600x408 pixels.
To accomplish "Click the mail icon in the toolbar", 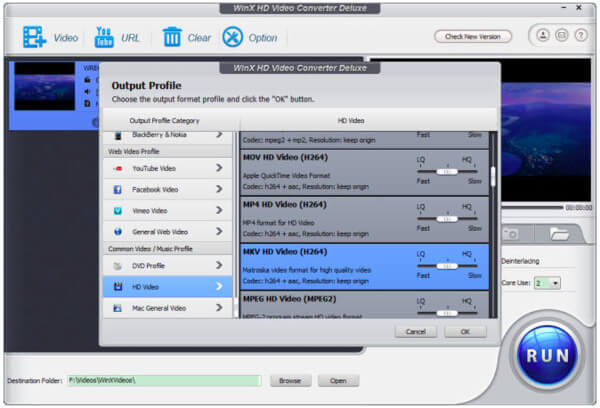I will (x=561, y=36).
